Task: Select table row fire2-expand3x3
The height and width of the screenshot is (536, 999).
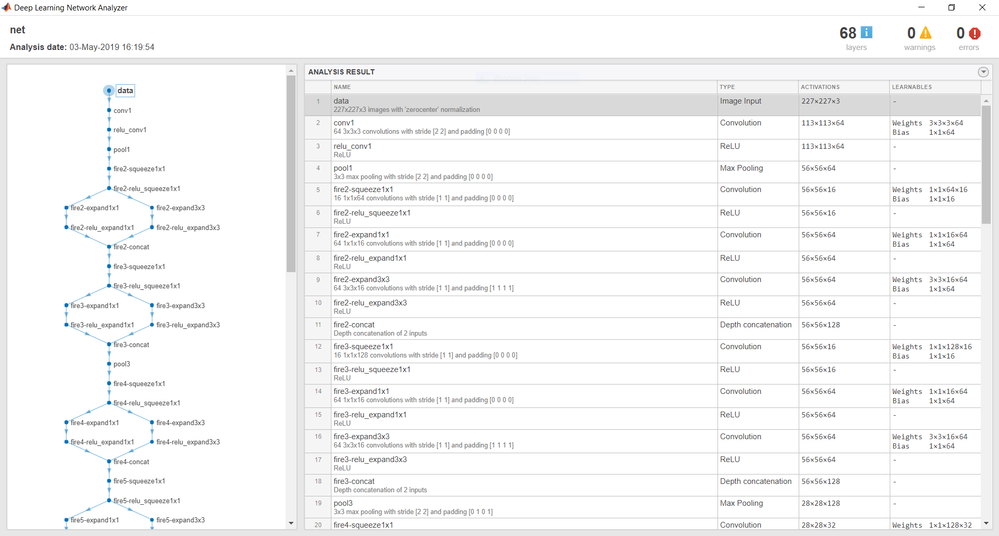Action: (643, 284)
